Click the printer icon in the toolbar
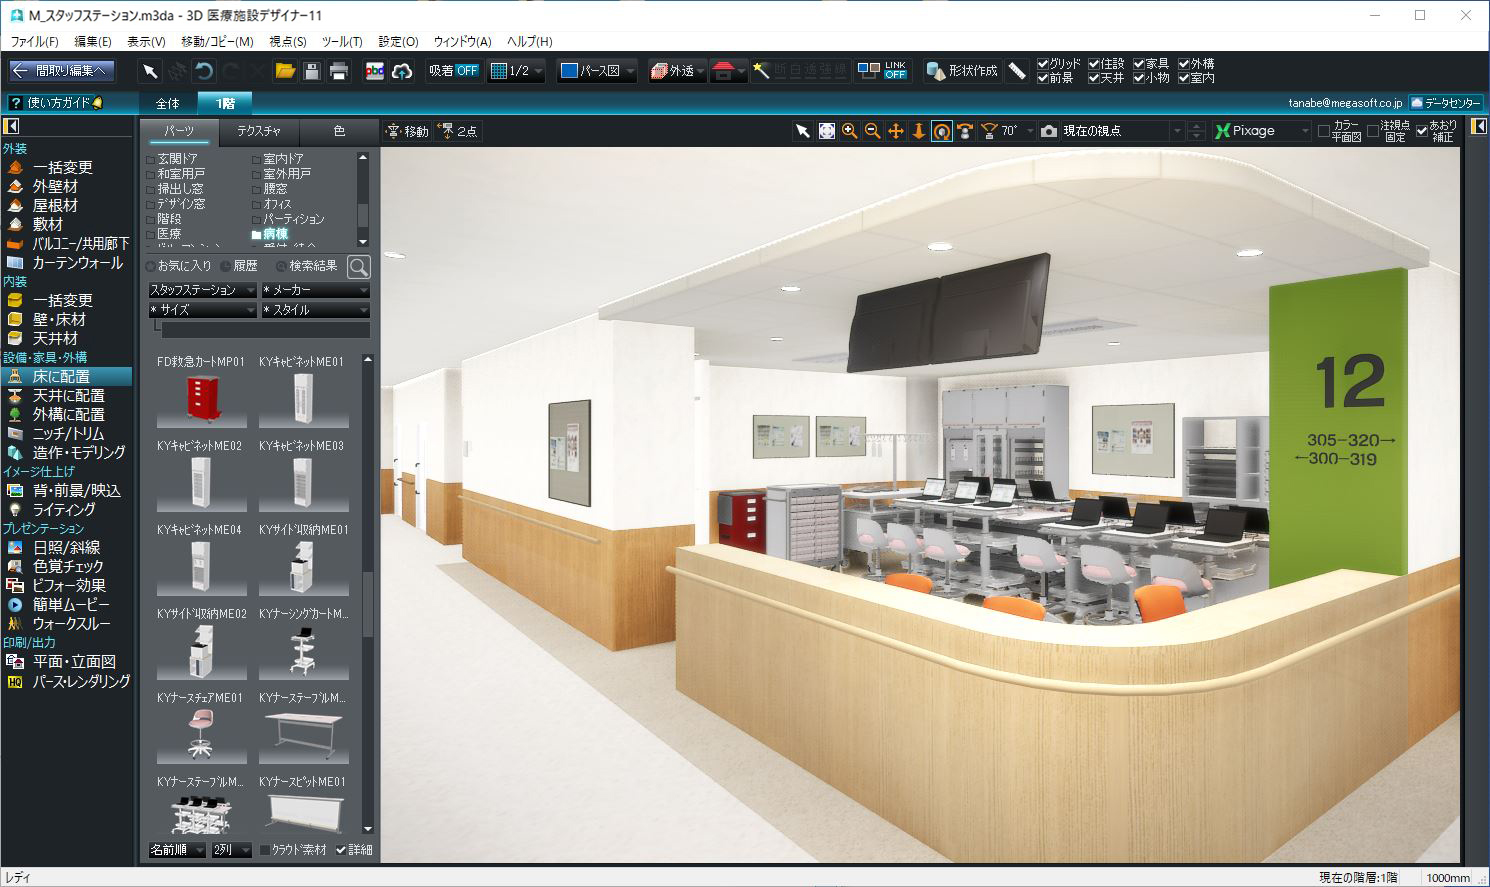This screenshot has width=1490, height=887. (x=339, y=71)
